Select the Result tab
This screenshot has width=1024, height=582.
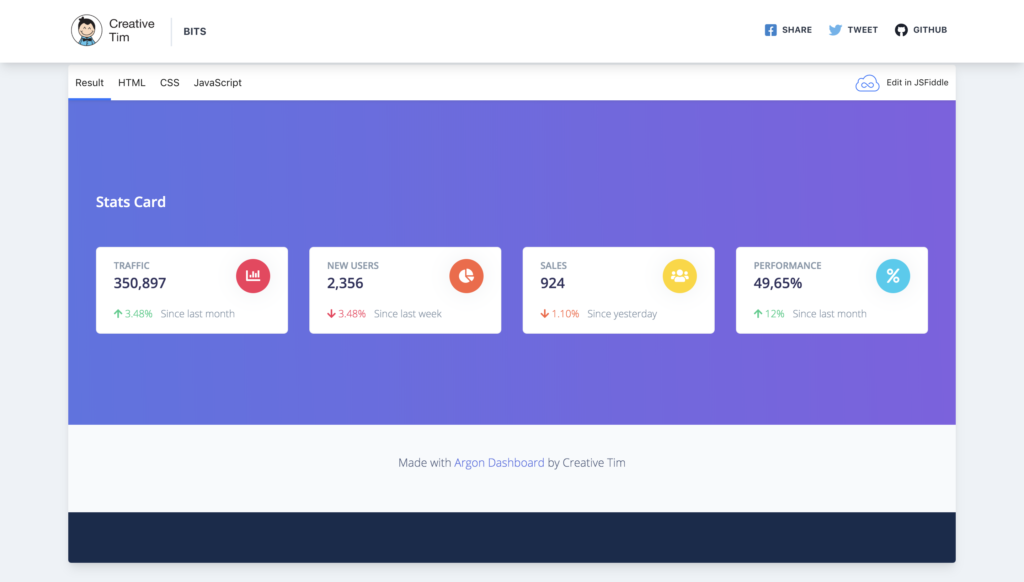89,83
